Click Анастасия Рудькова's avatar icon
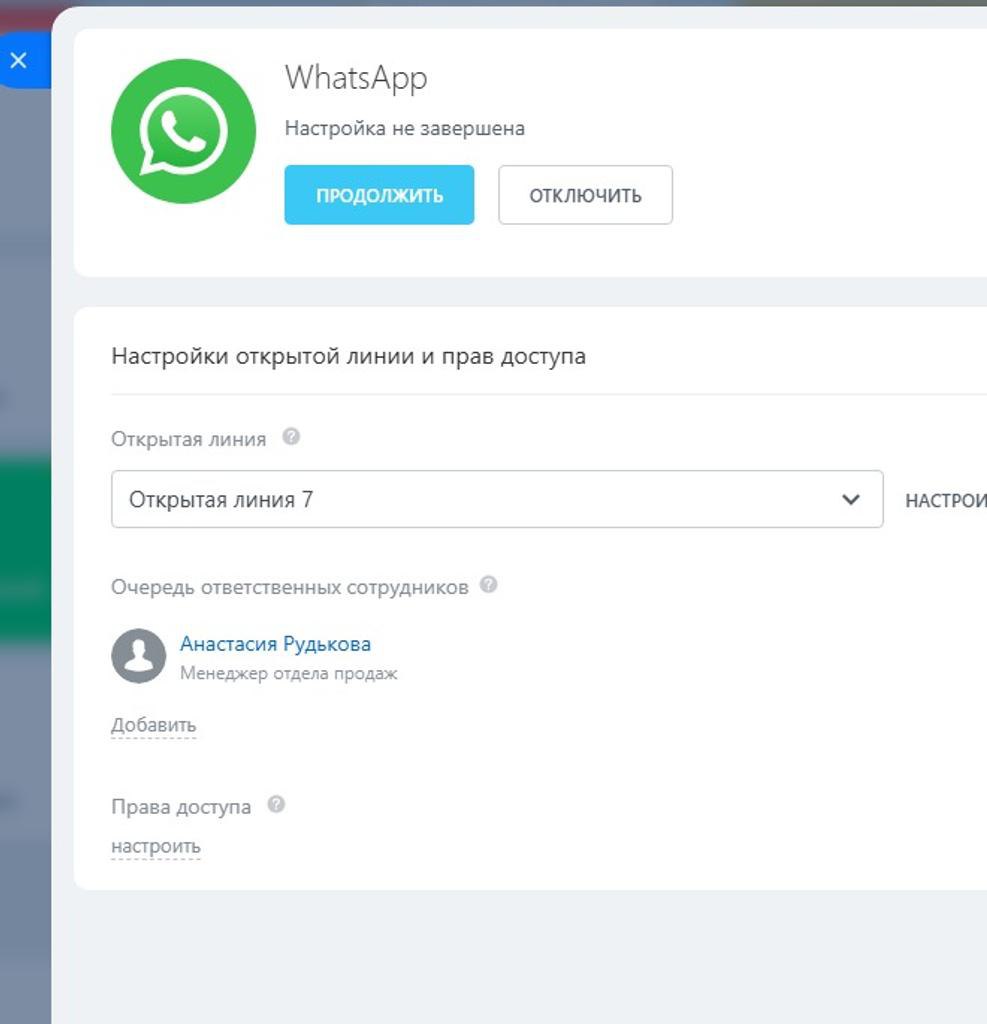 pos(138,656)
